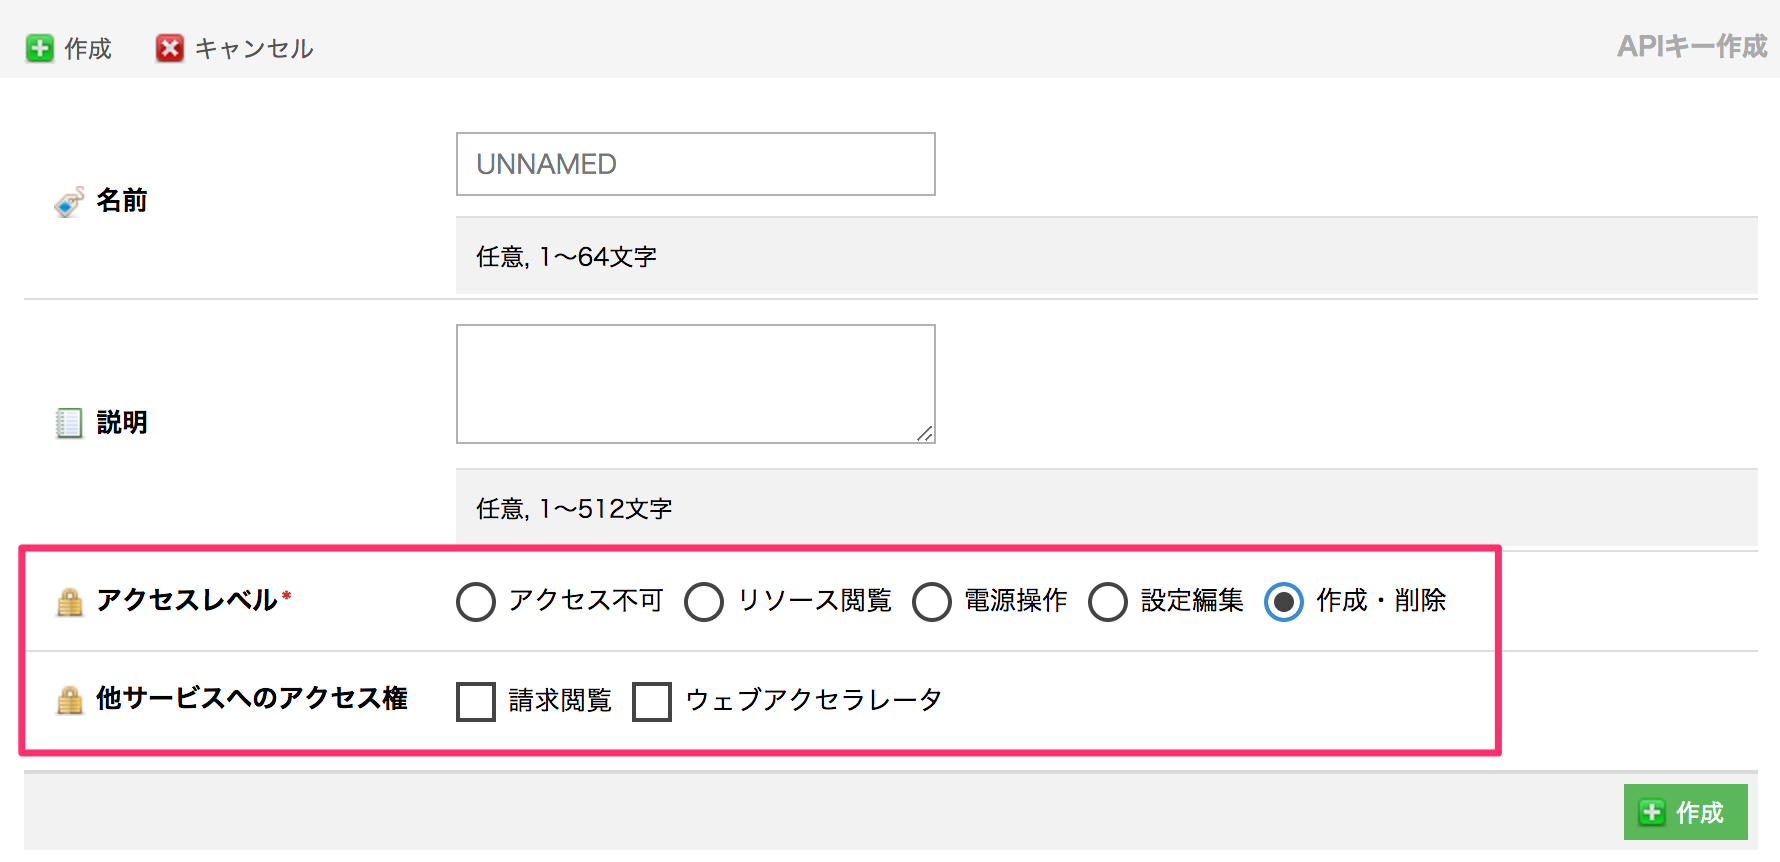The height and width of the screenshot is (862, 1780).
Task: Click the plus icon on bottom 作成 button
Action: tap(1654, 812)
